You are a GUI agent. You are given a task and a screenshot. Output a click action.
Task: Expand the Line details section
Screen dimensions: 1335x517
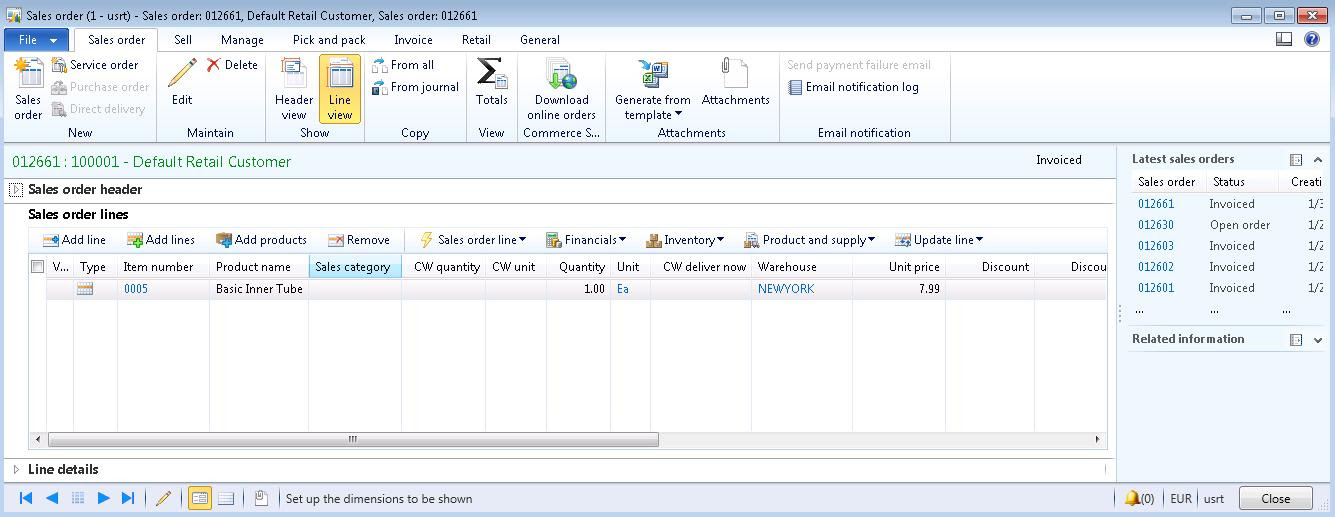point(16,469)
